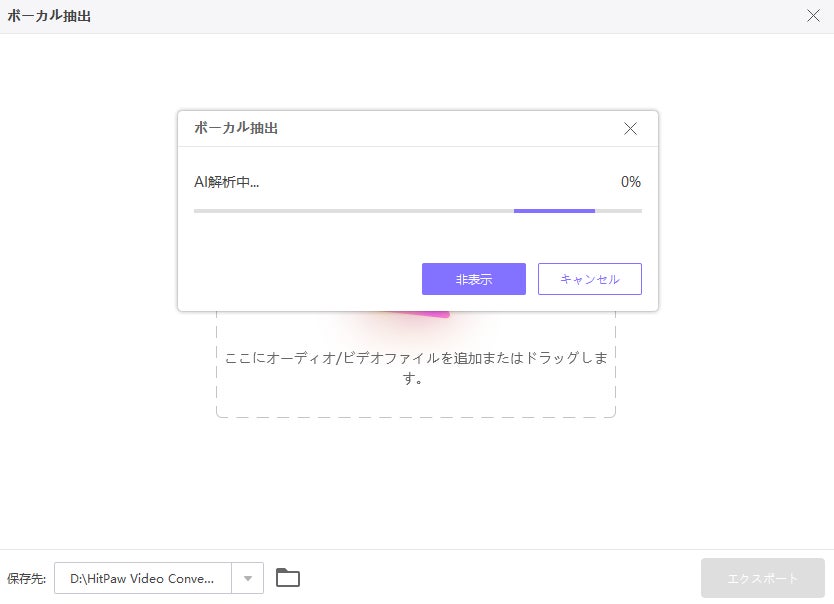Click the dialog title ボーカル抽出
Viewport: 834px width, 604px height.
[236, 128]
